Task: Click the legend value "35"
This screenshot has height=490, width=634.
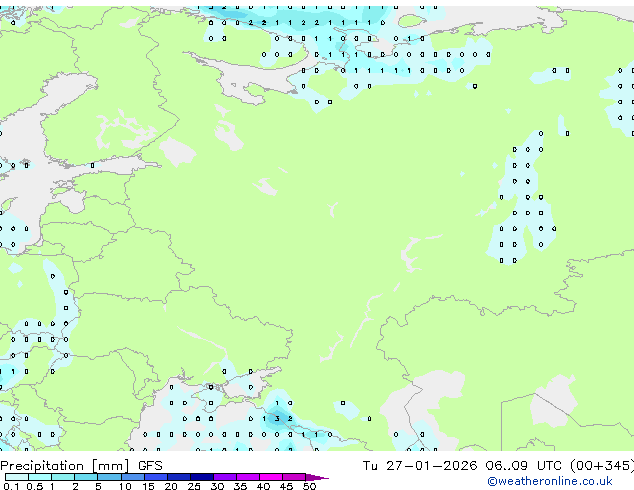Action: click(x=240, y=486)
